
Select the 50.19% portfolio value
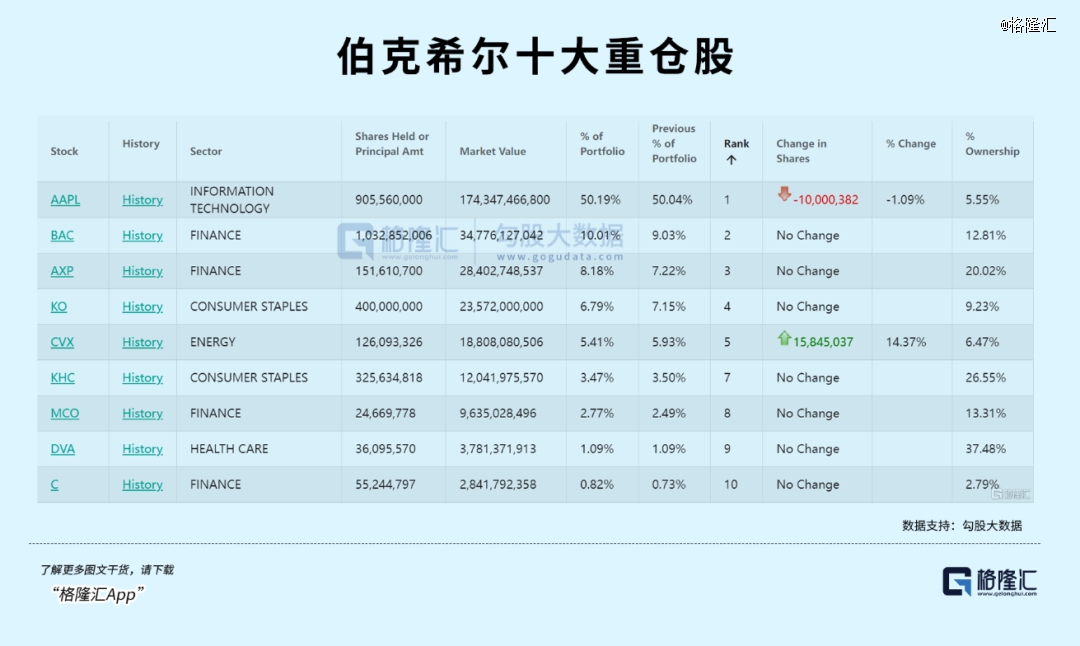[x=600, y=200]
